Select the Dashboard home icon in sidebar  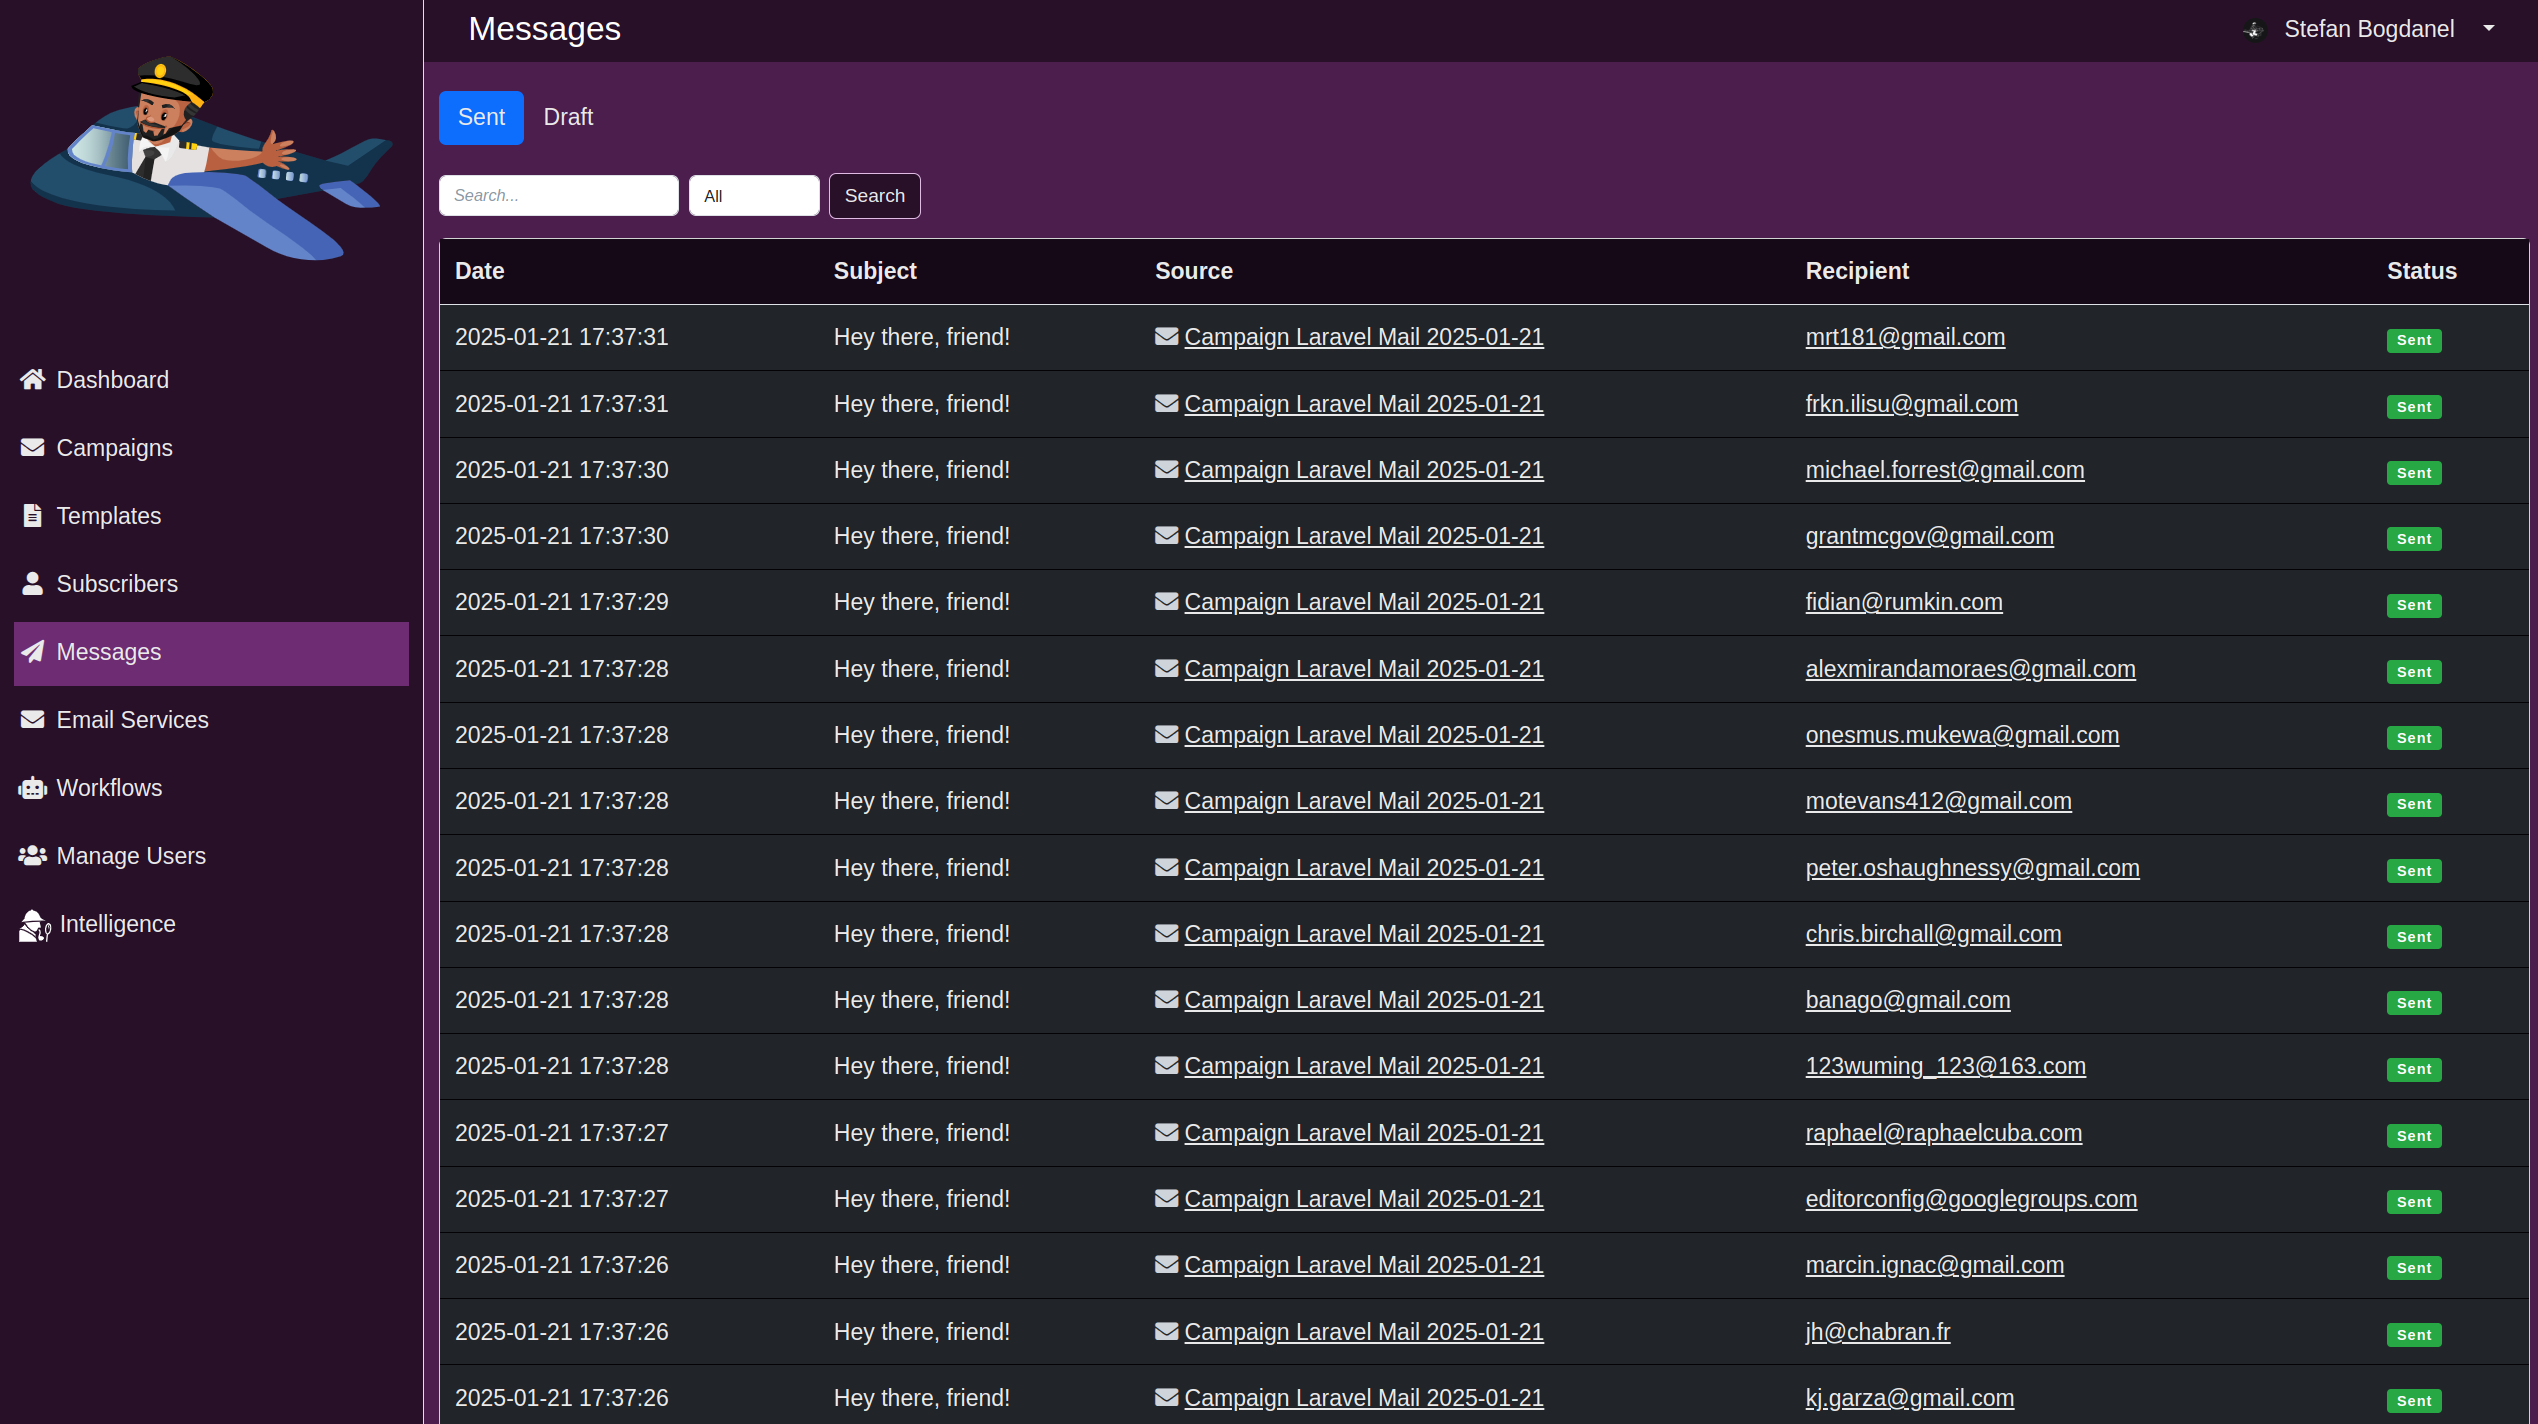(32, 379)
